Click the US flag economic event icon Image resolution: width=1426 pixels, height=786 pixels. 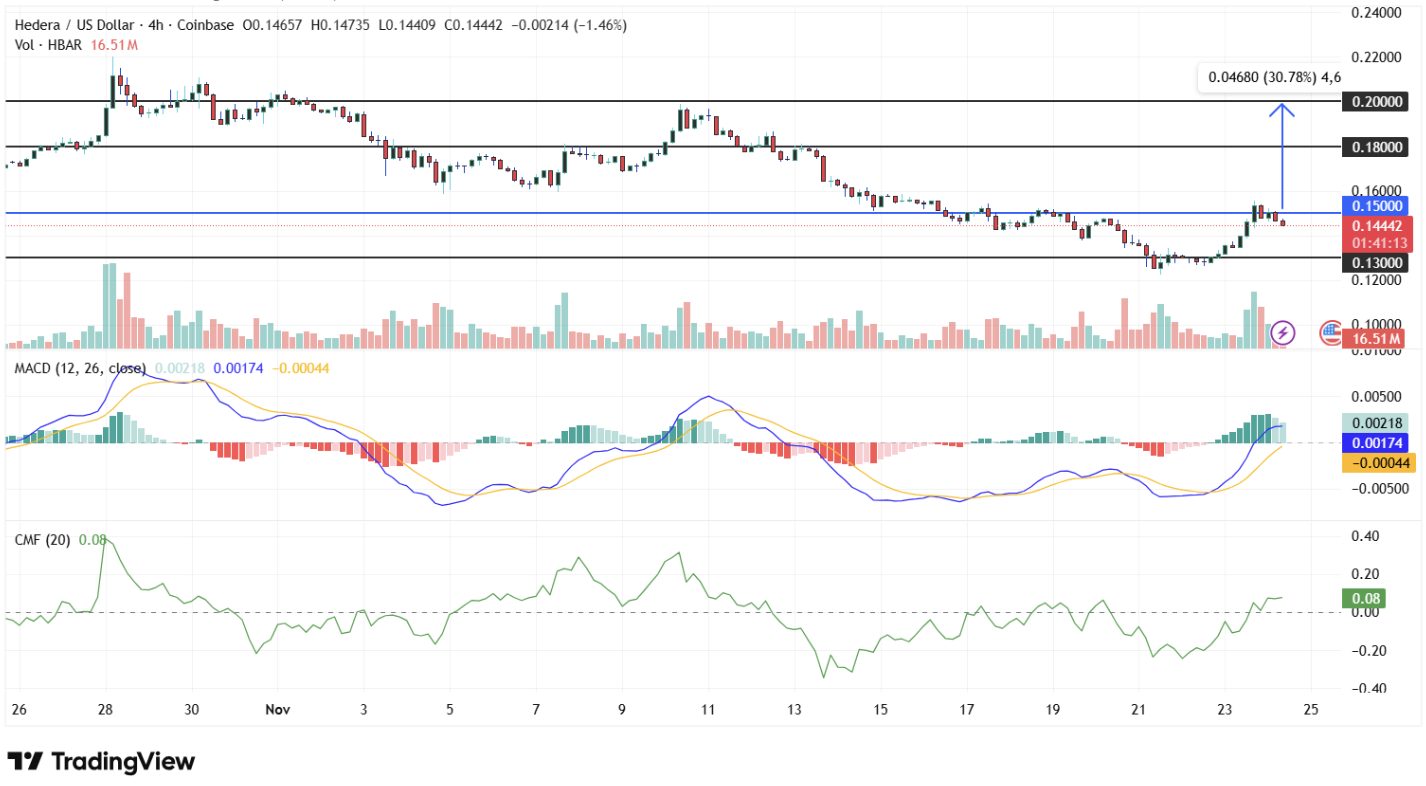(1331, 332)
